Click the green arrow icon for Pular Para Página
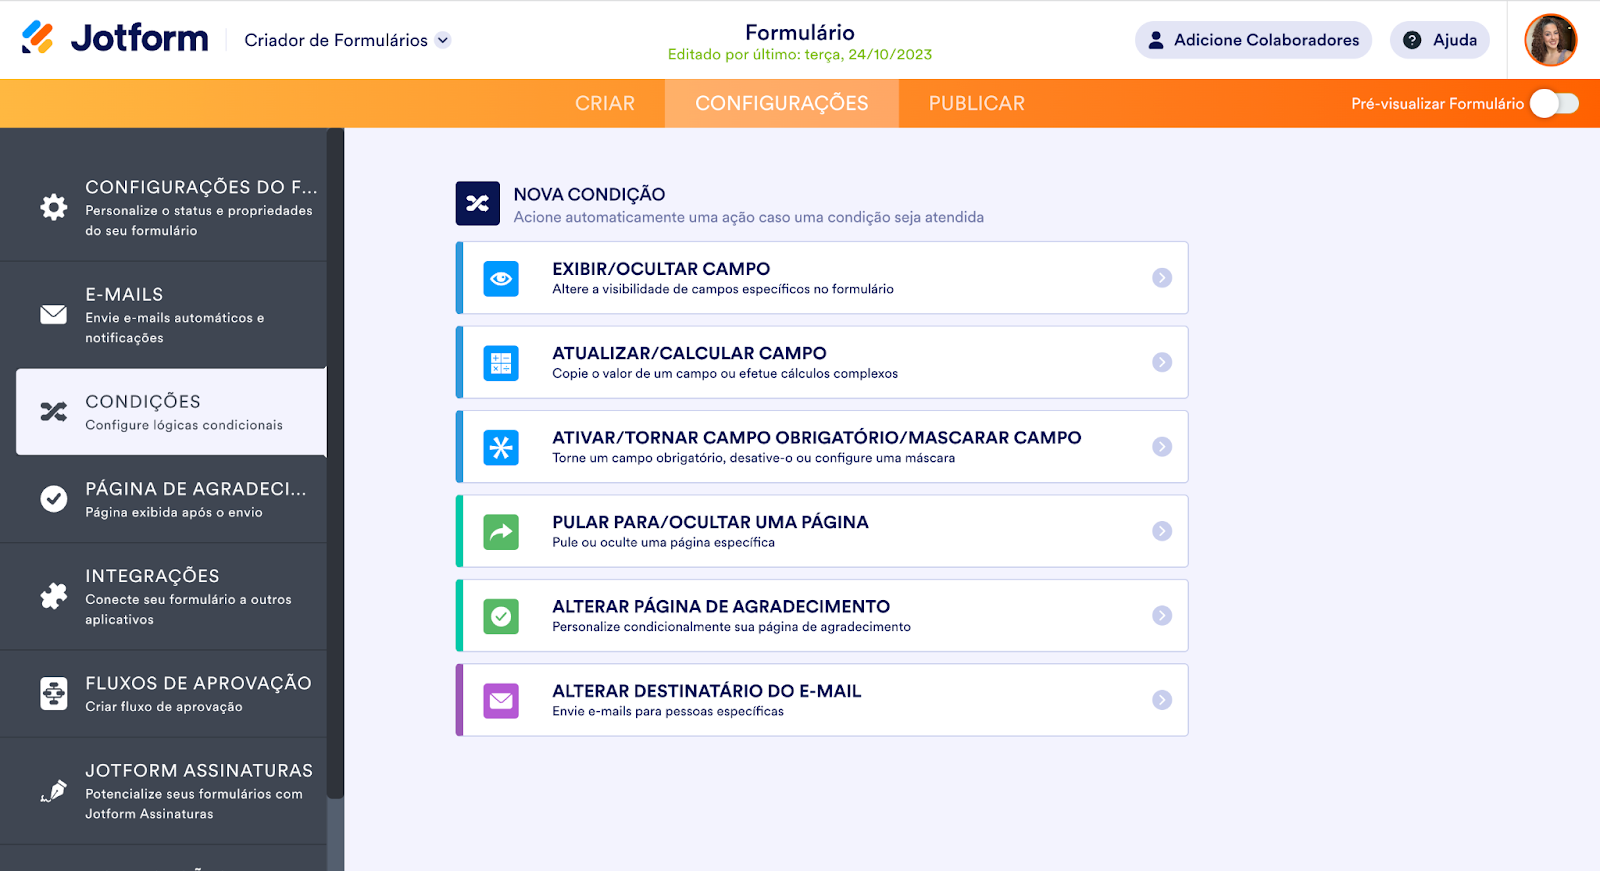This screenshot has height=871, width=1600. [501, 532]
